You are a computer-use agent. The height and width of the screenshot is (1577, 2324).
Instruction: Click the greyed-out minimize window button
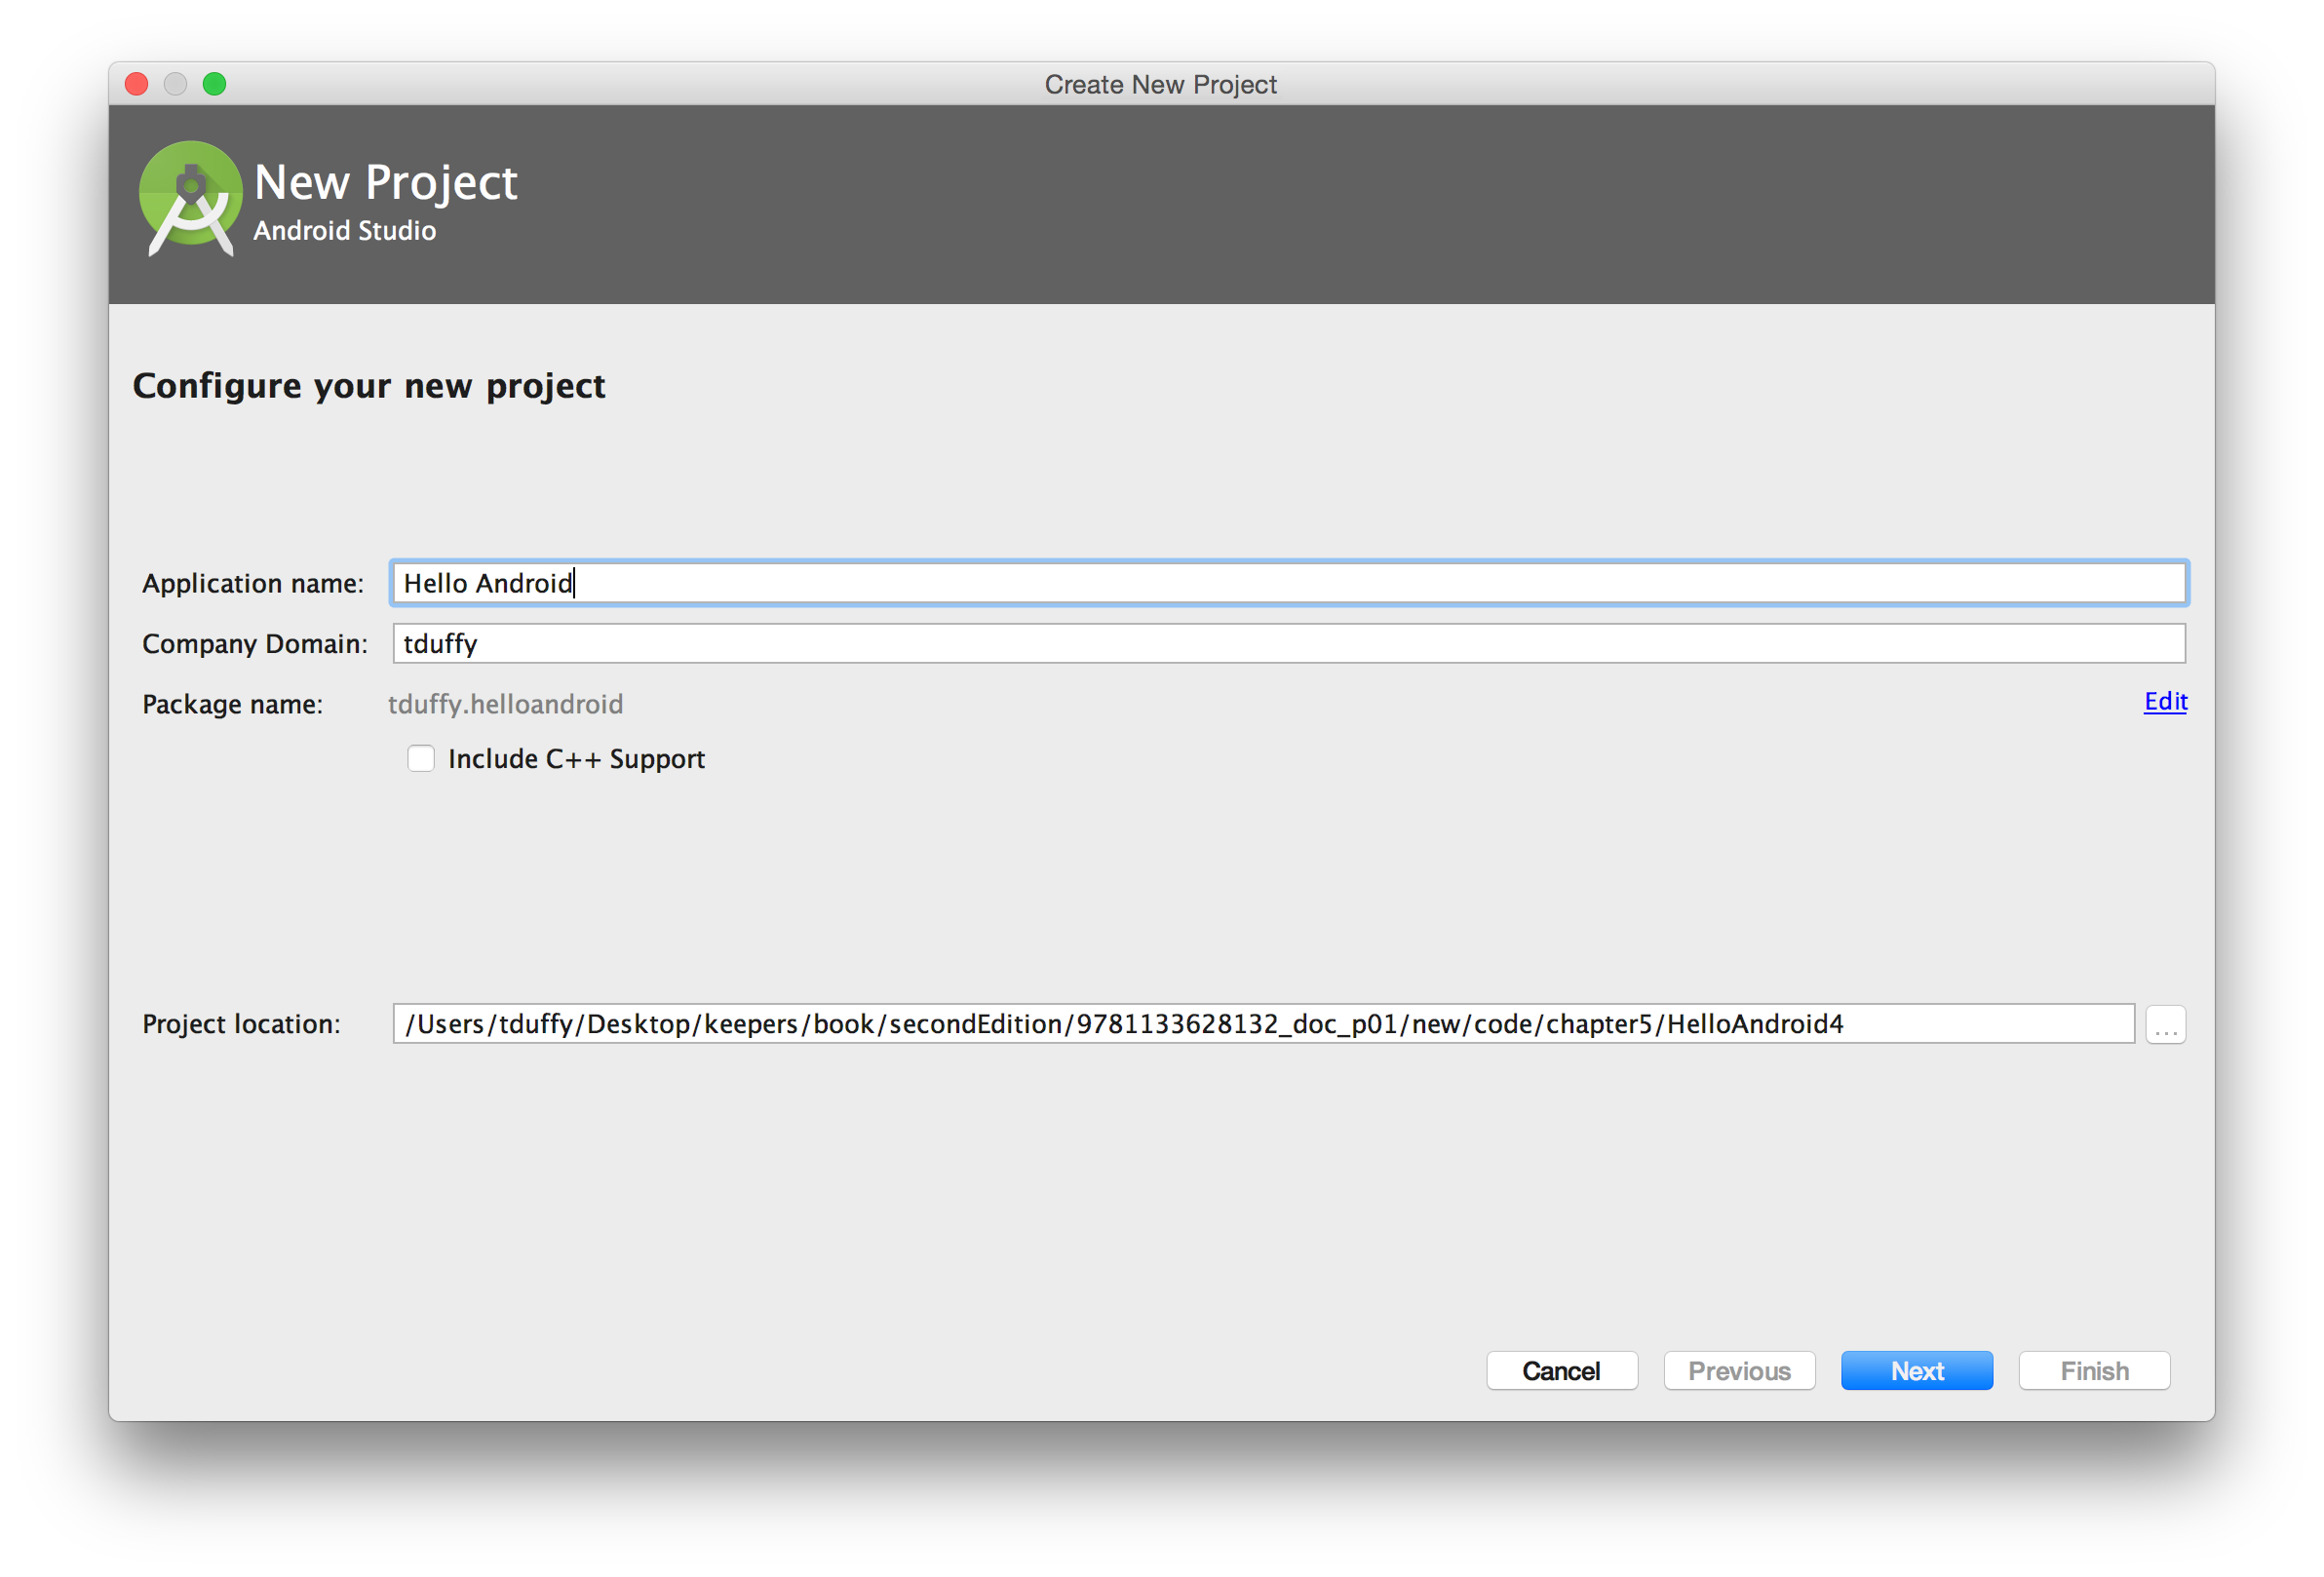(x=176, y=84)
